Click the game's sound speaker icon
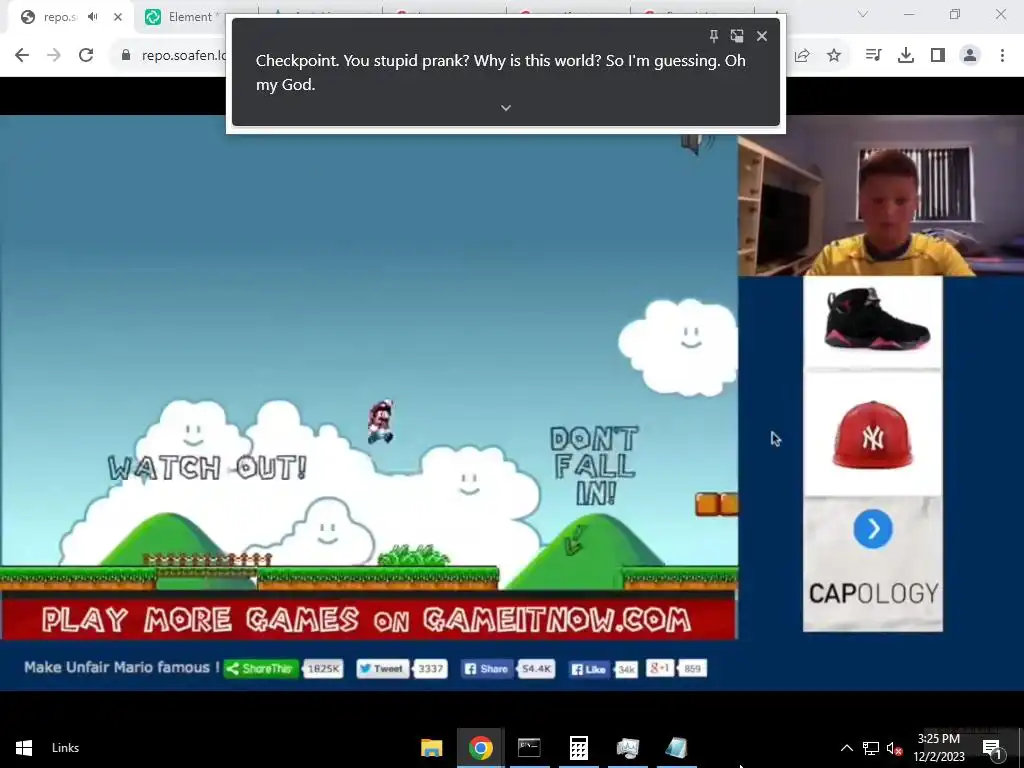This screenshot has height=768, width=1024. point(697,144)
